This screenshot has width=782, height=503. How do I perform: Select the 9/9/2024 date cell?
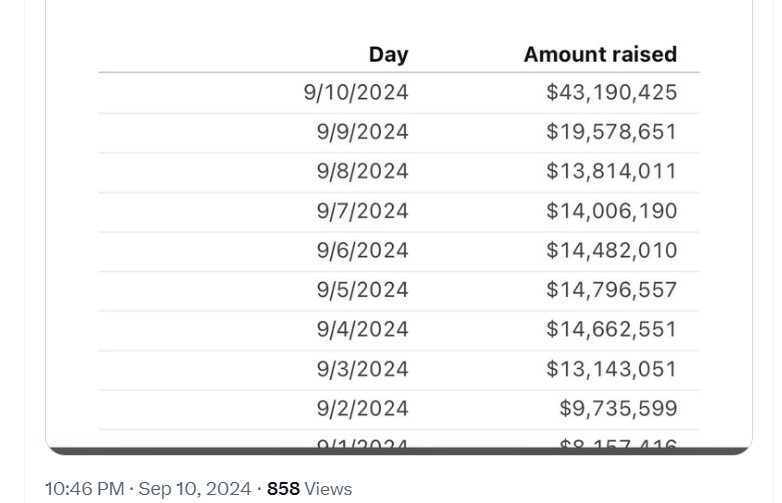(363, 132)
